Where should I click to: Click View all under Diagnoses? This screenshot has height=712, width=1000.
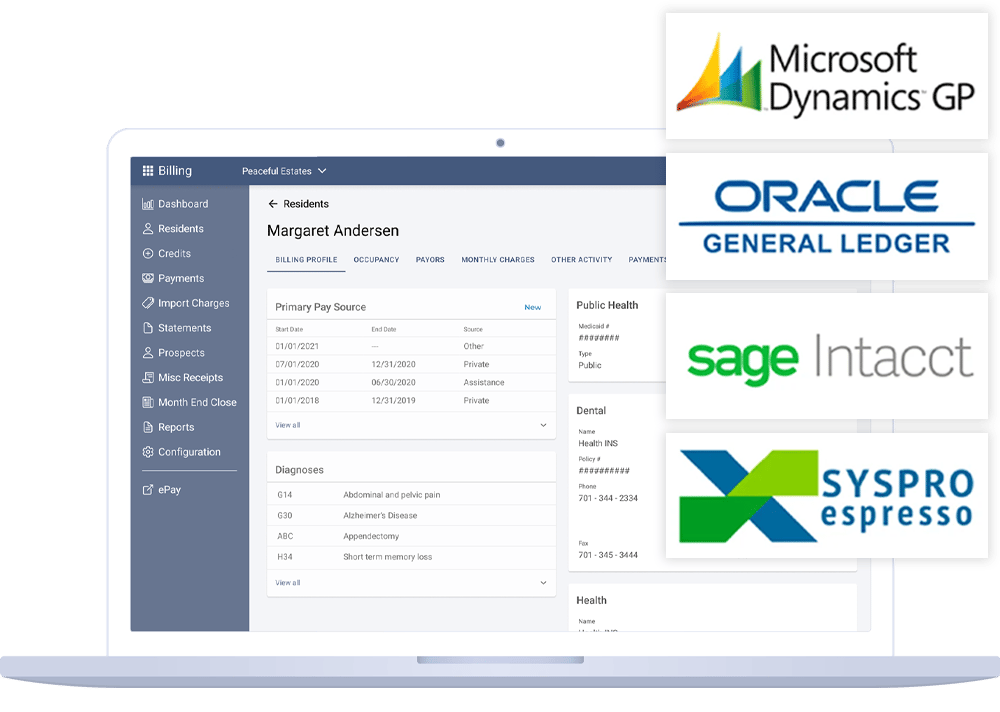coord(288,582)
